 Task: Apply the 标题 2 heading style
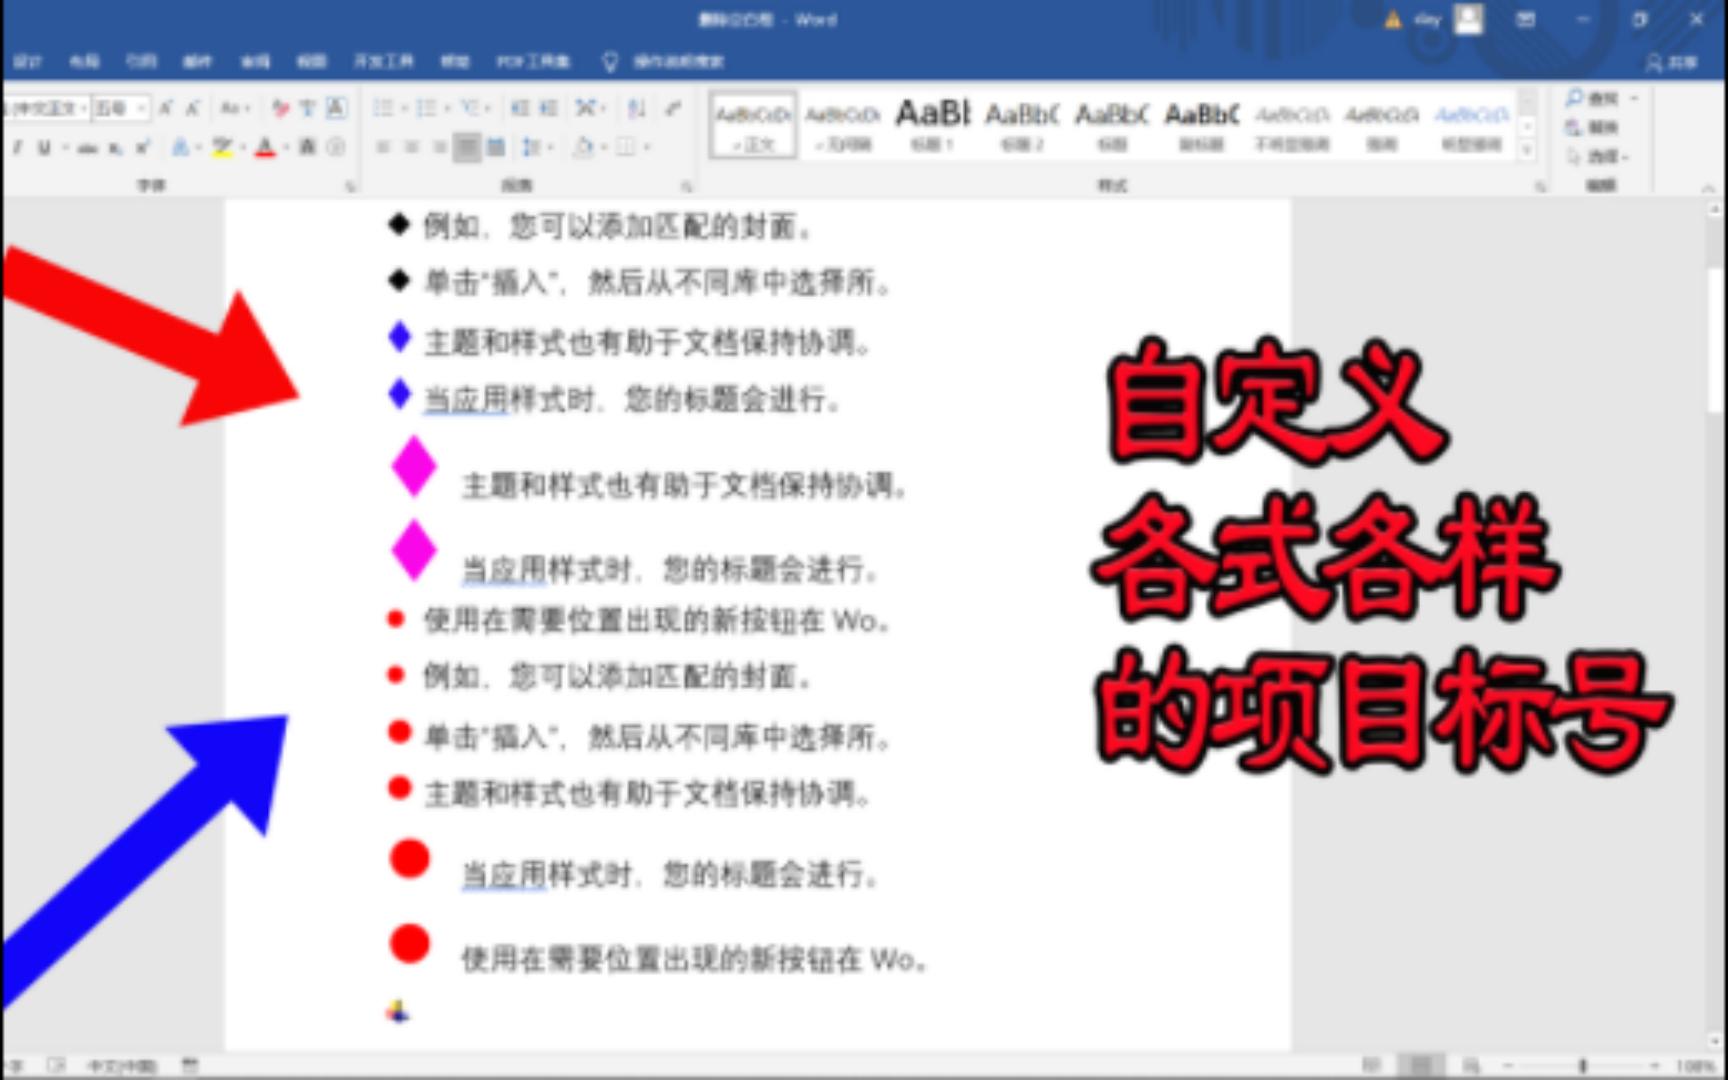pyautogui.click(x=1022, y=124)
